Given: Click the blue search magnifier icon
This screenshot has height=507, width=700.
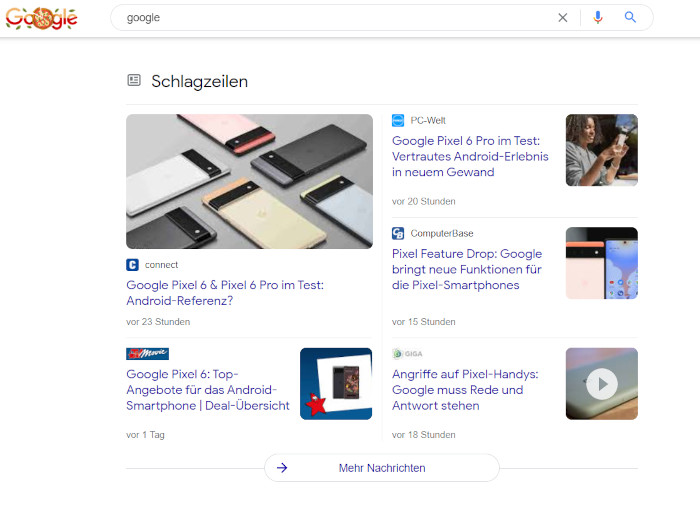Looking at the screenshot, I should click(630, 18).
